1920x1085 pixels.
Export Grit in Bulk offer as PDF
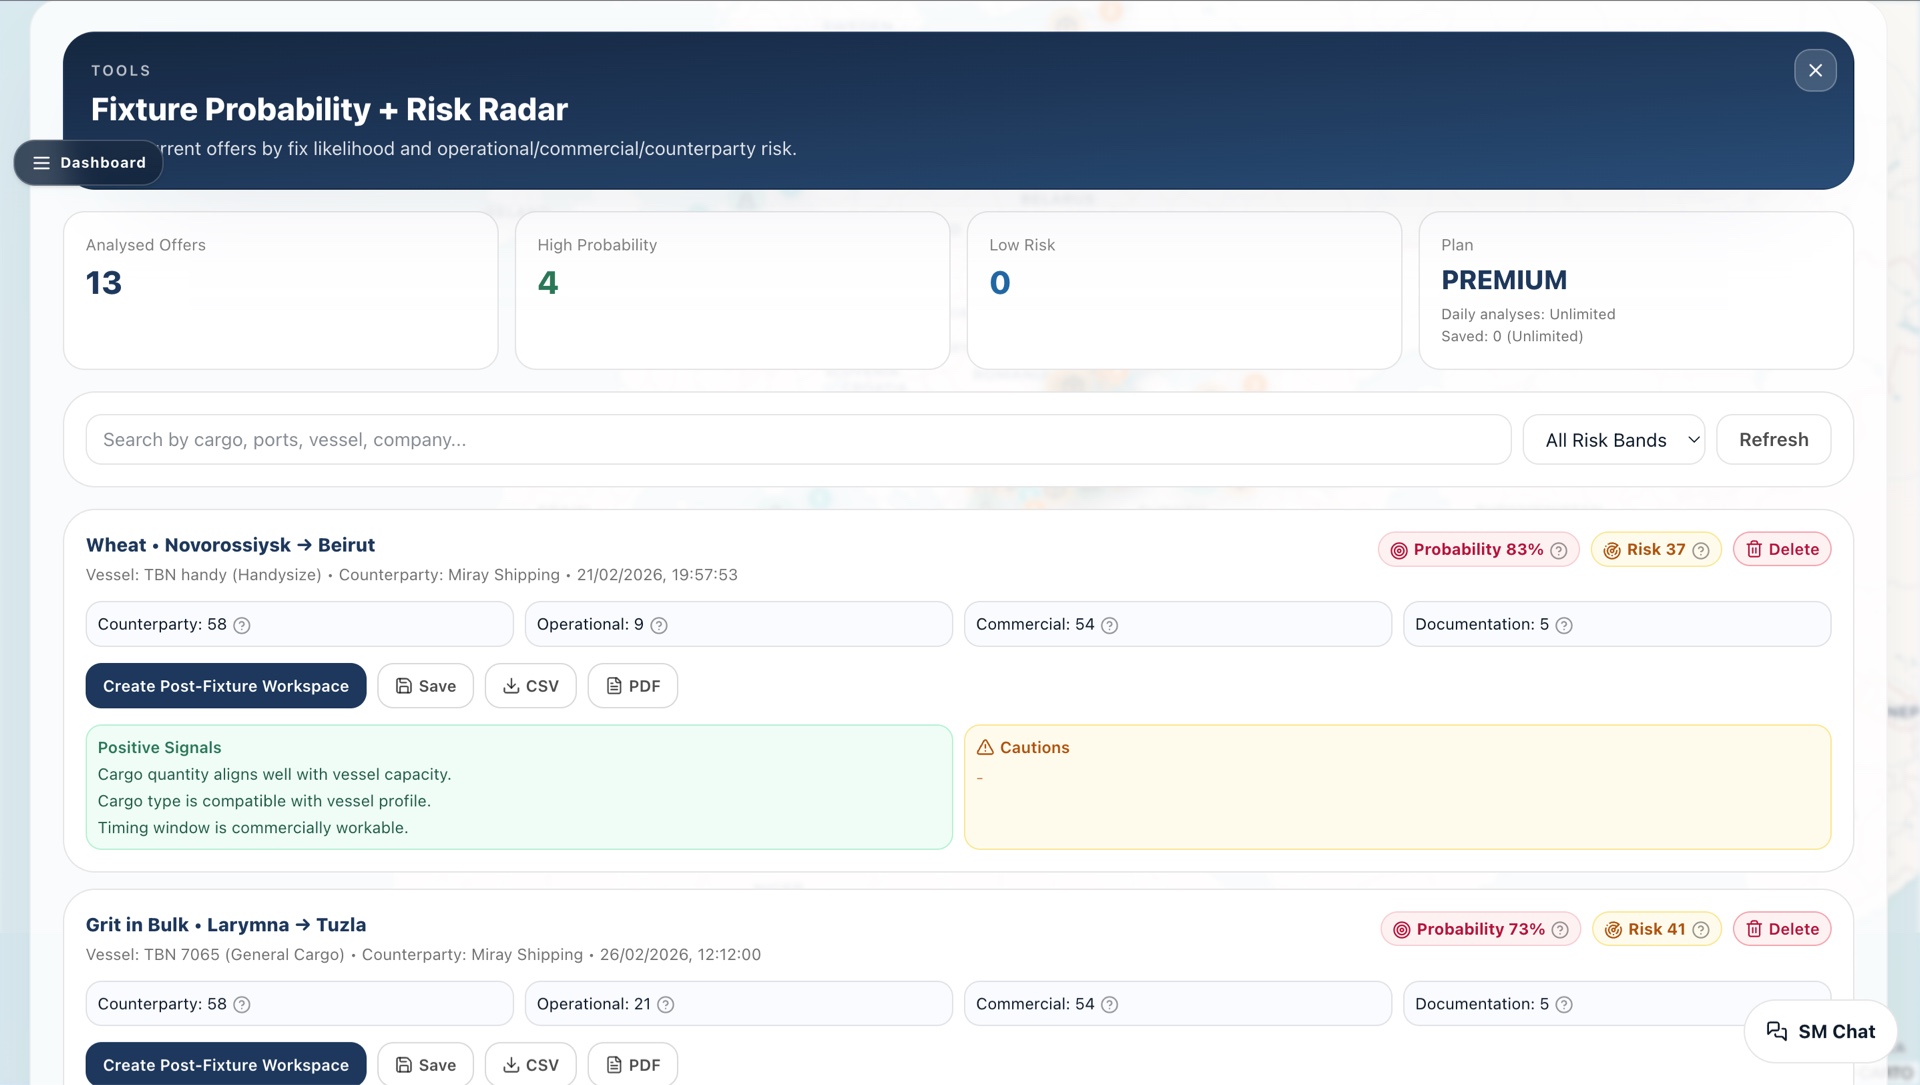(632, 1065)
